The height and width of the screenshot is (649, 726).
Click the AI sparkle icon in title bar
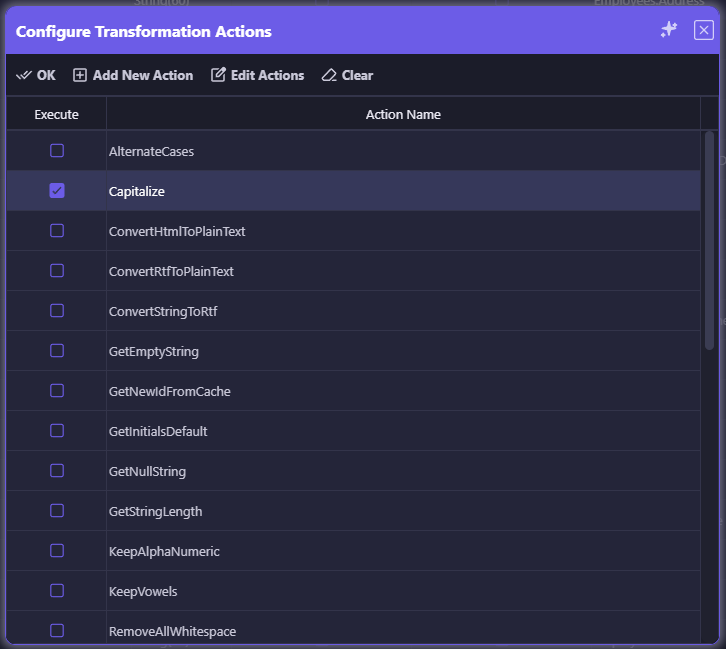coord(669,30)
